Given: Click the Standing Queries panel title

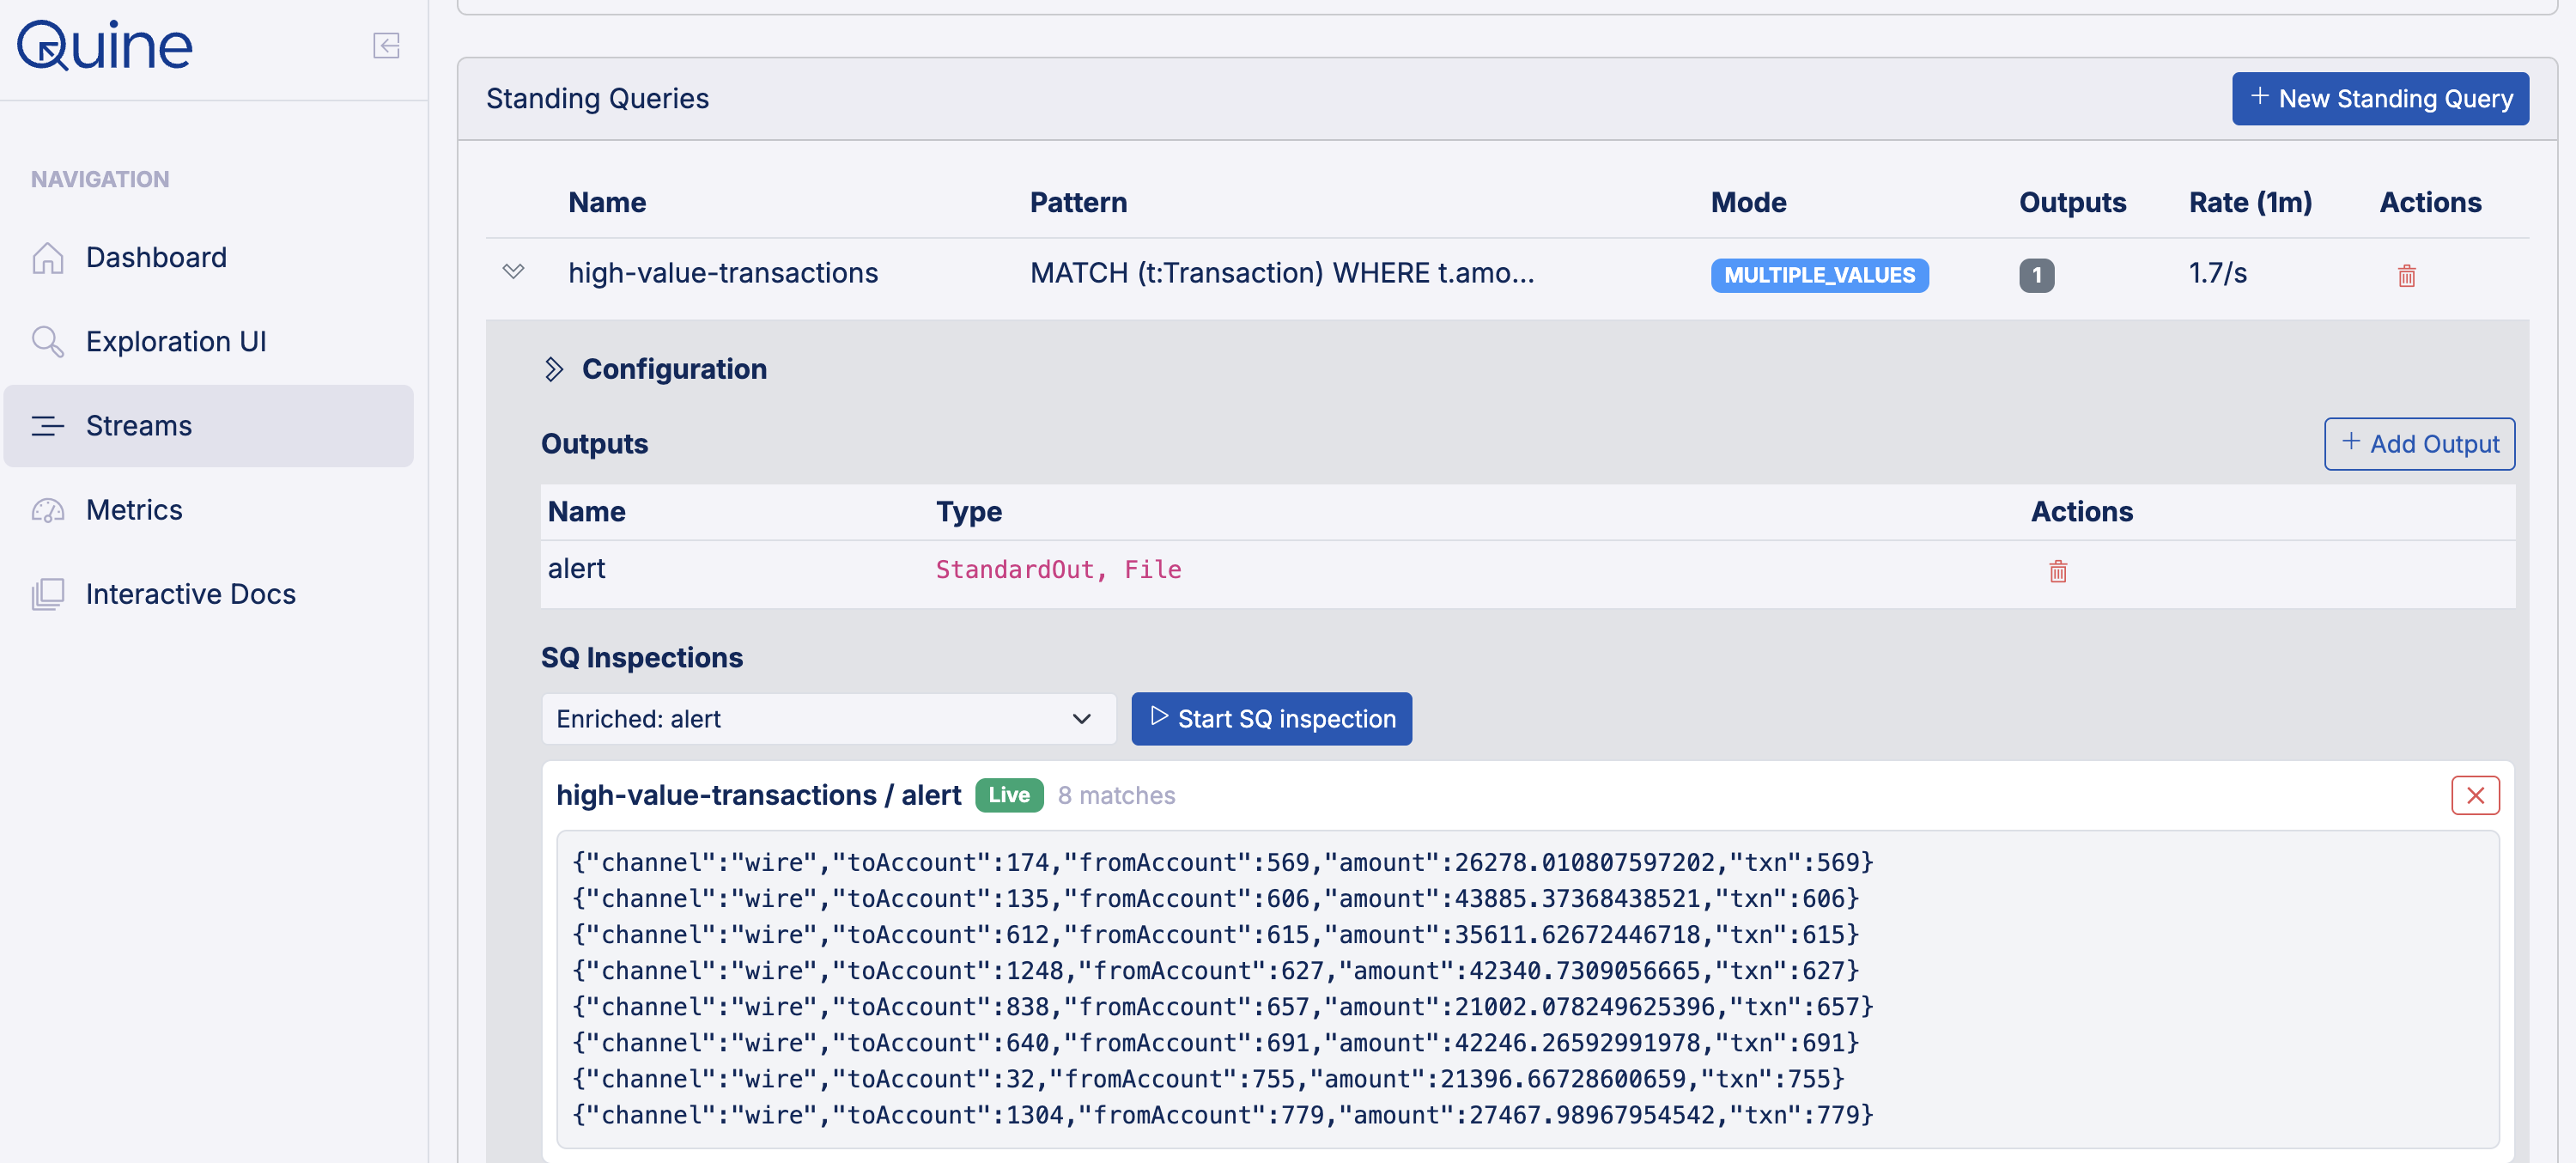Looking at the screenshot, I should (x=597, y=99).
